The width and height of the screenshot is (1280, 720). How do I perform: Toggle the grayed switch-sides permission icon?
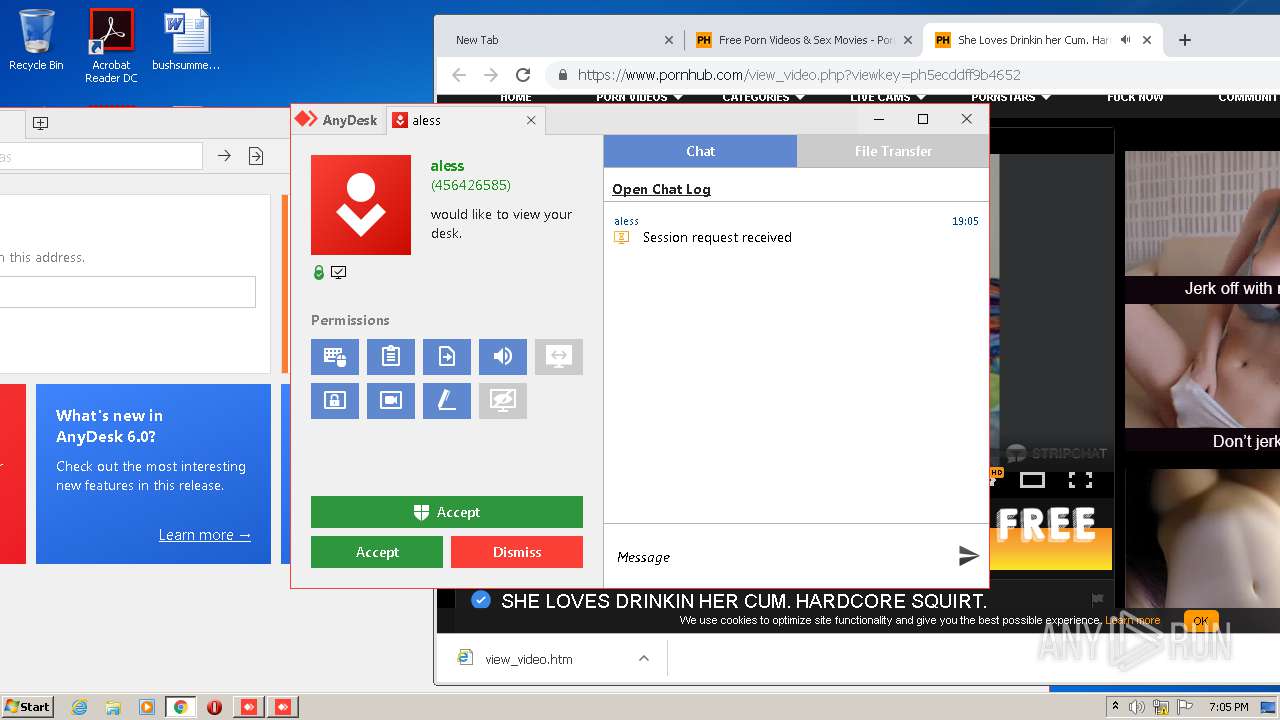(559, 357)
